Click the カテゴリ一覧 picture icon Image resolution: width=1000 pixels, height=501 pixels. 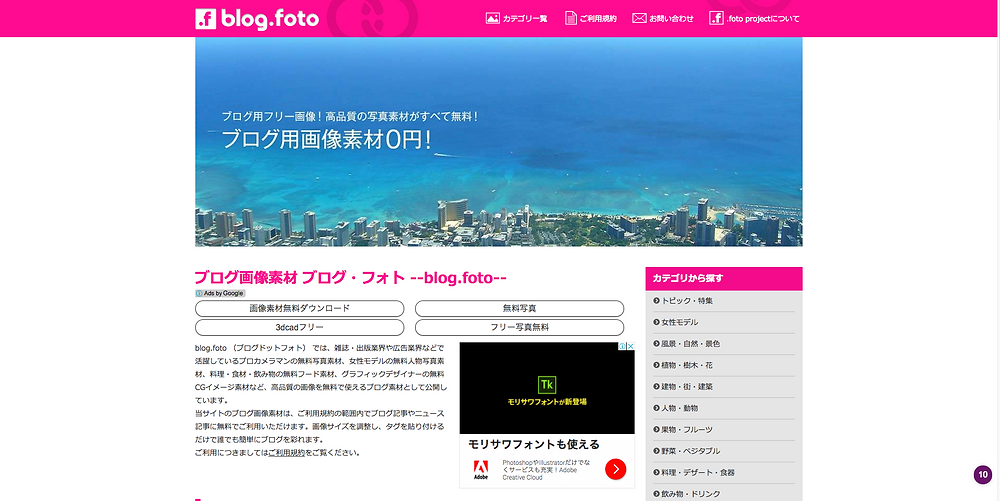492,18
